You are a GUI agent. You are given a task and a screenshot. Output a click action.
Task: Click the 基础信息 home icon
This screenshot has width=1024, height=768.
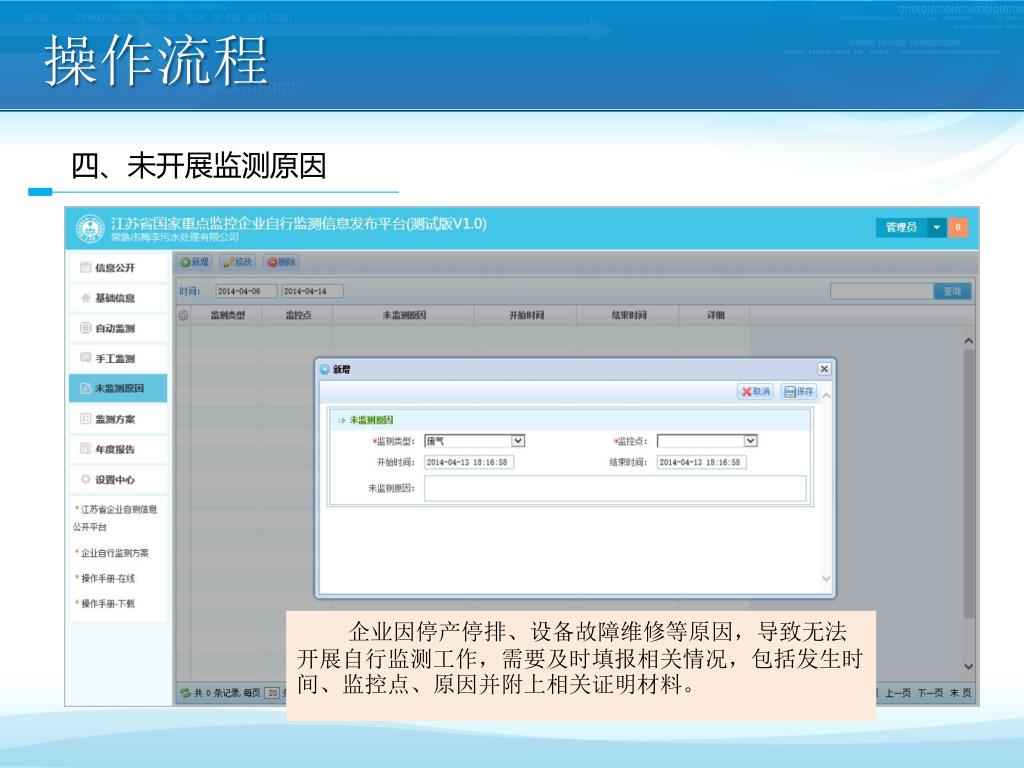pos(85,298)
